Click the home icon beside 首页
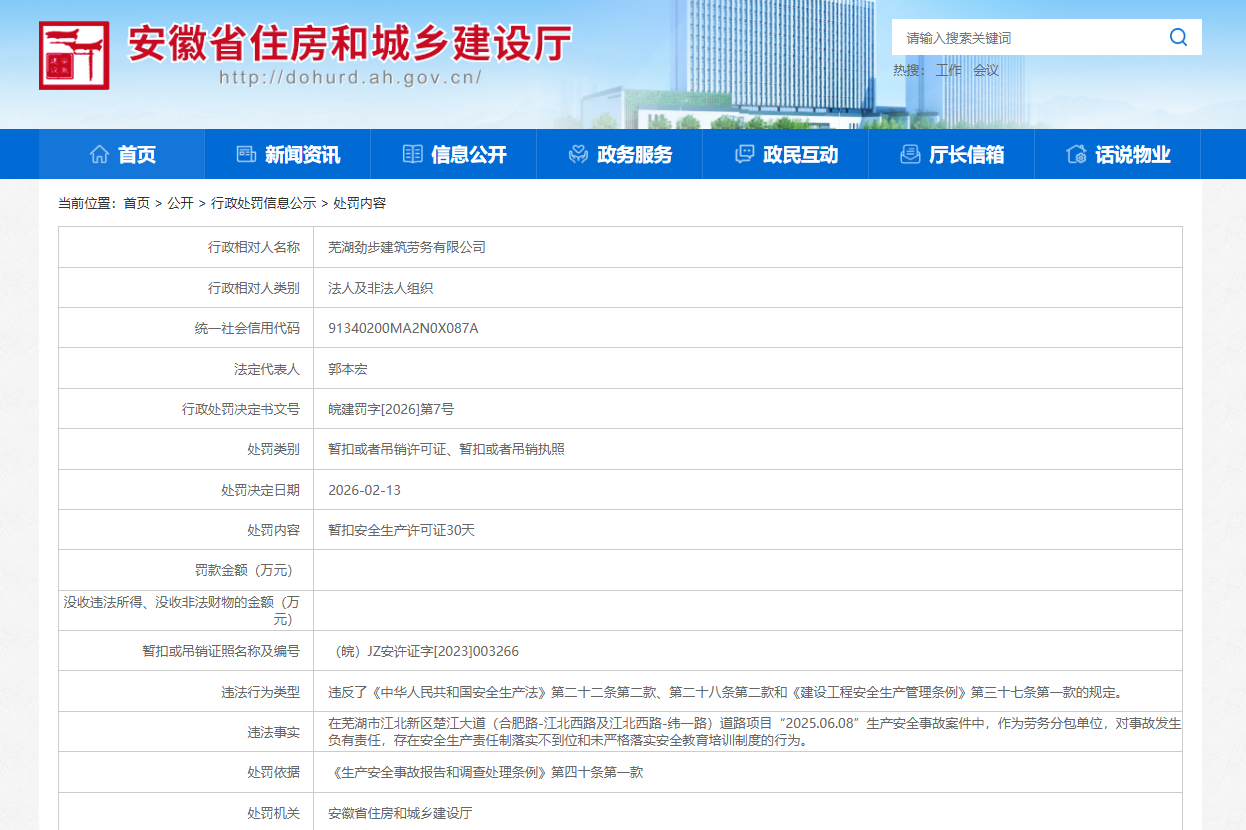 click(99, 154)
